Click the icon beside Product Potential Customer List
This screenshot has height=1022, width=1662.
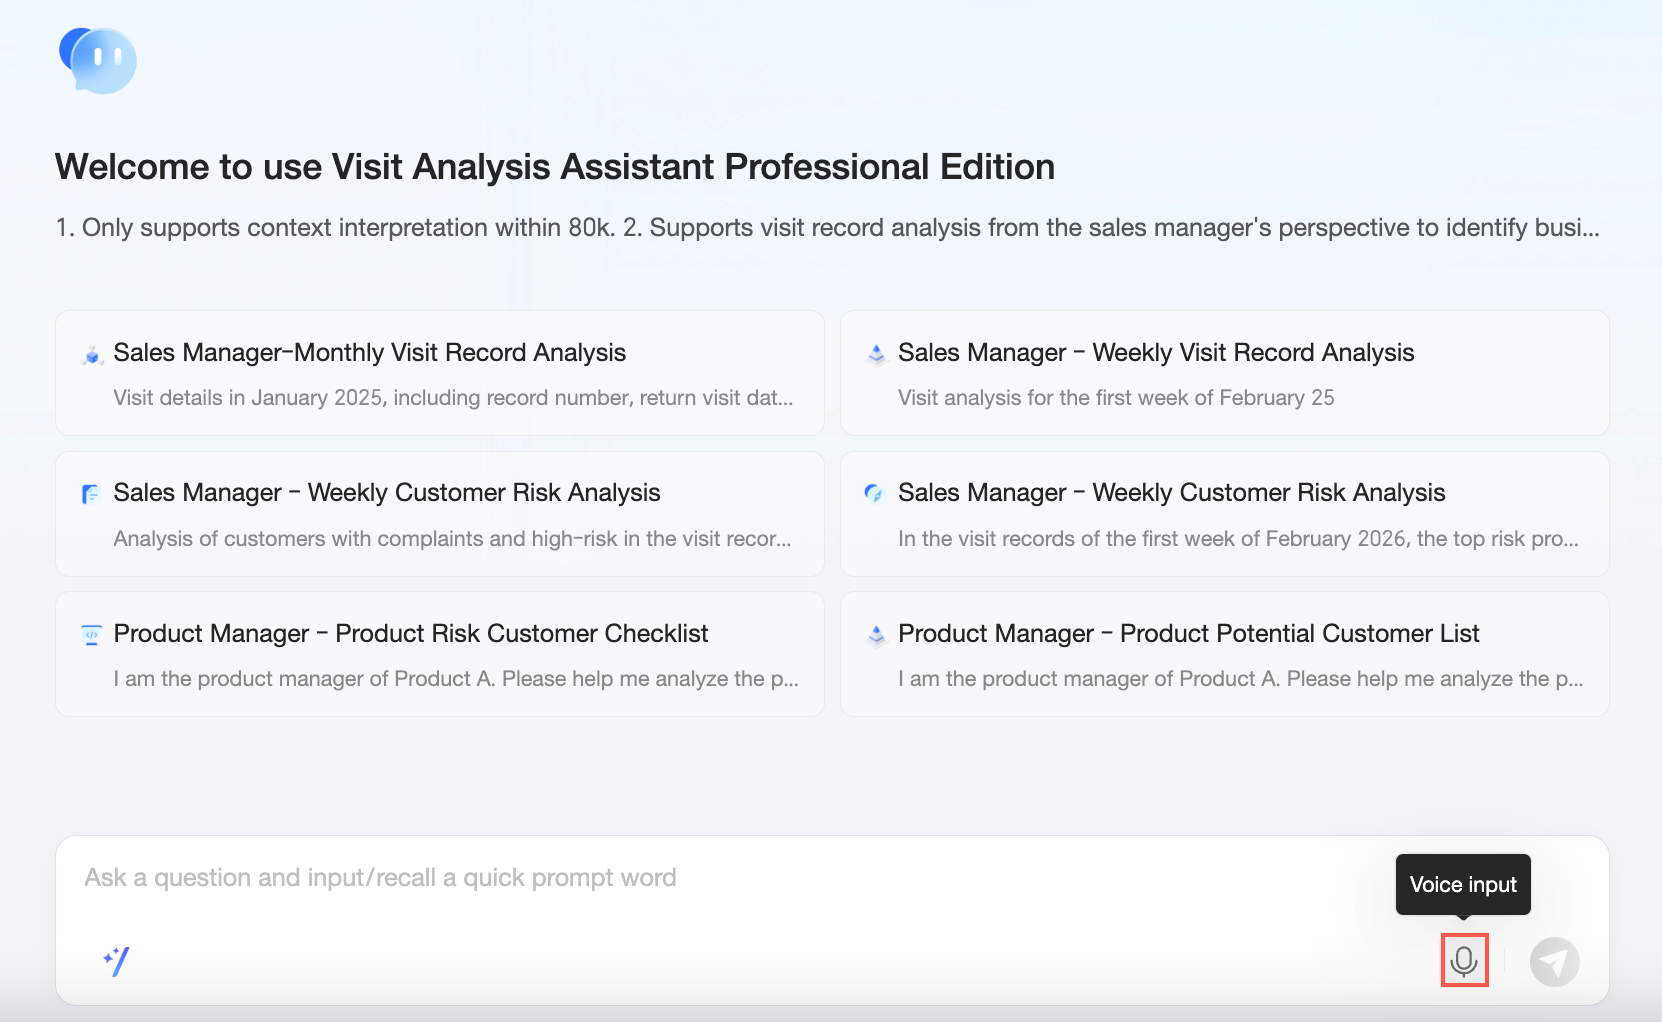pyautogui.click(x=877, y=635)
